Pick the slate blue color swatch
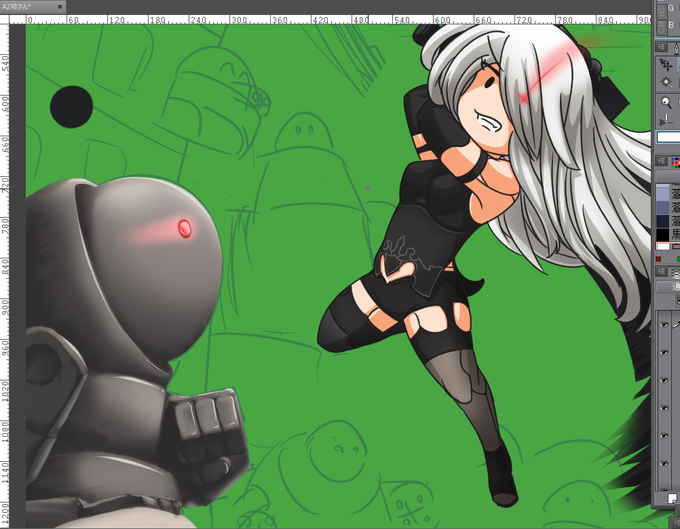The image size is (680, 529). click(x=663, y=208)
